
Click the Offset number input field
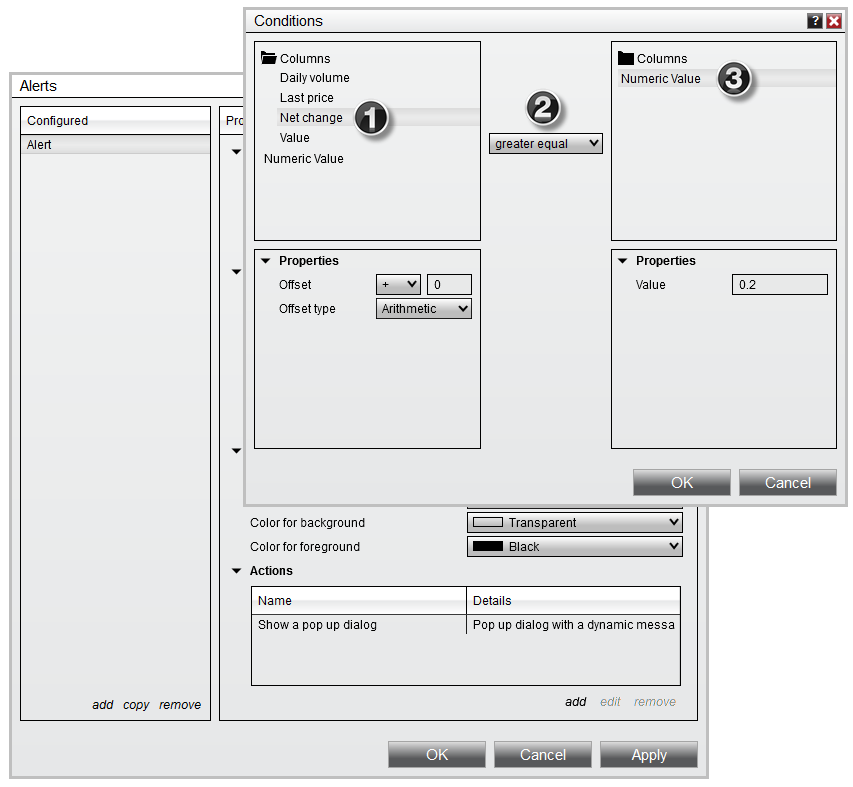click(449, 285)
